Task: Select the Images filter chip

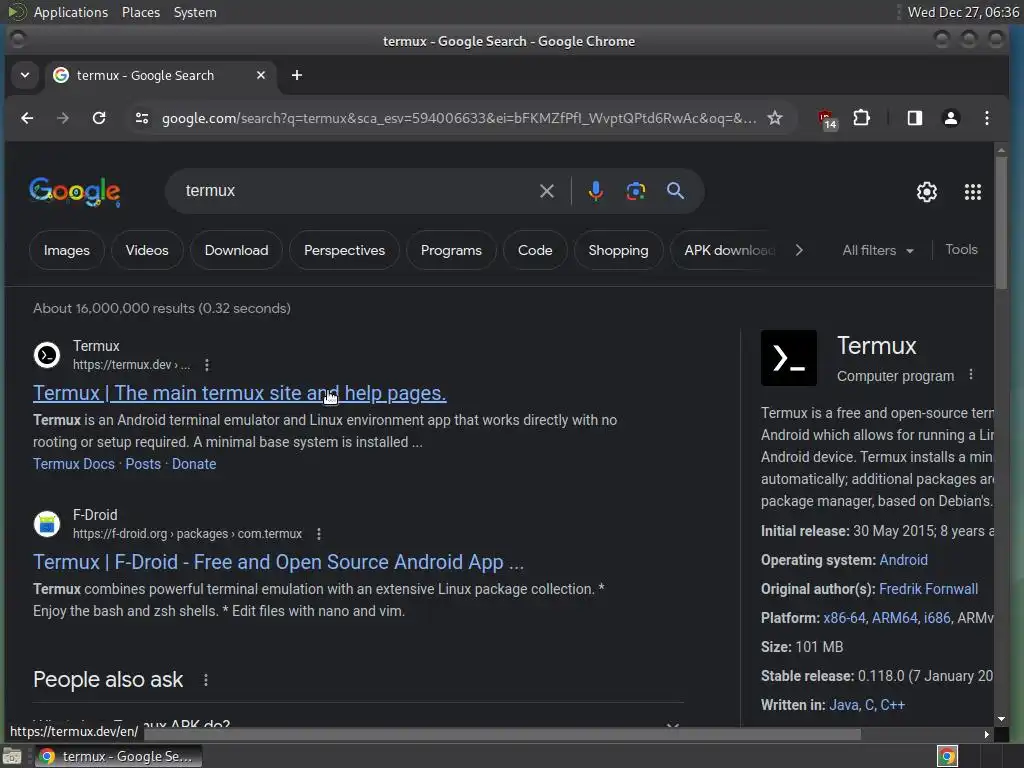Action: coord(67,250)
